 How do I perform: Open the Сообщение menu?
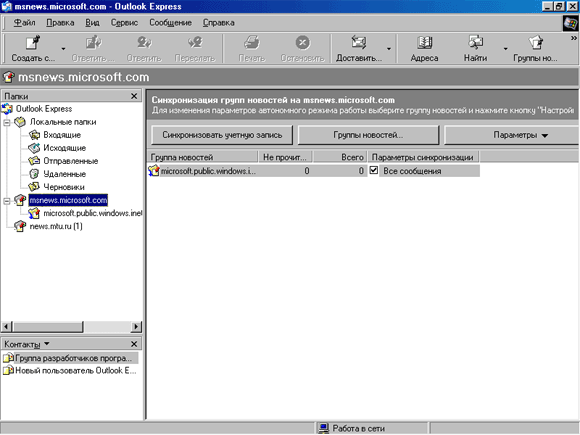click(171, 23)
